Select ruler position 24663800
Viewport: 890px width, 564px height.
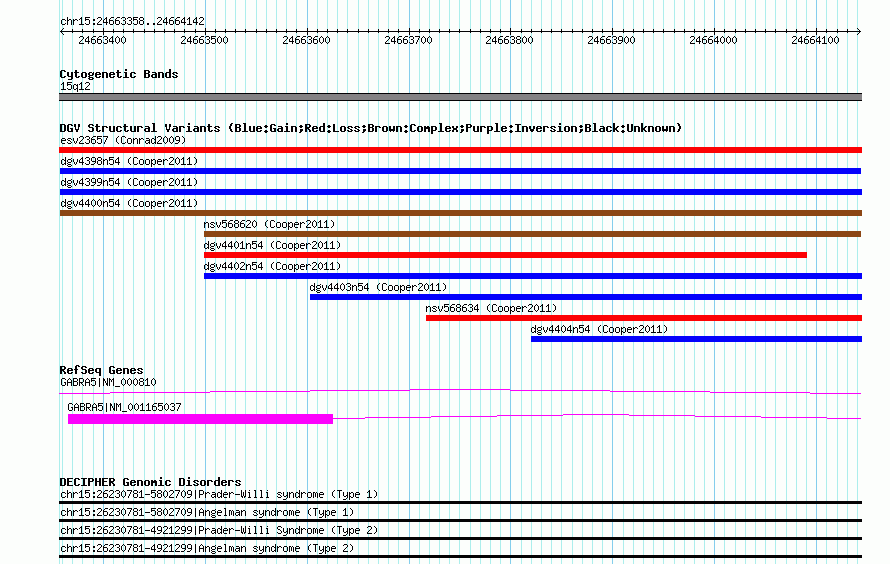[510, 40]
